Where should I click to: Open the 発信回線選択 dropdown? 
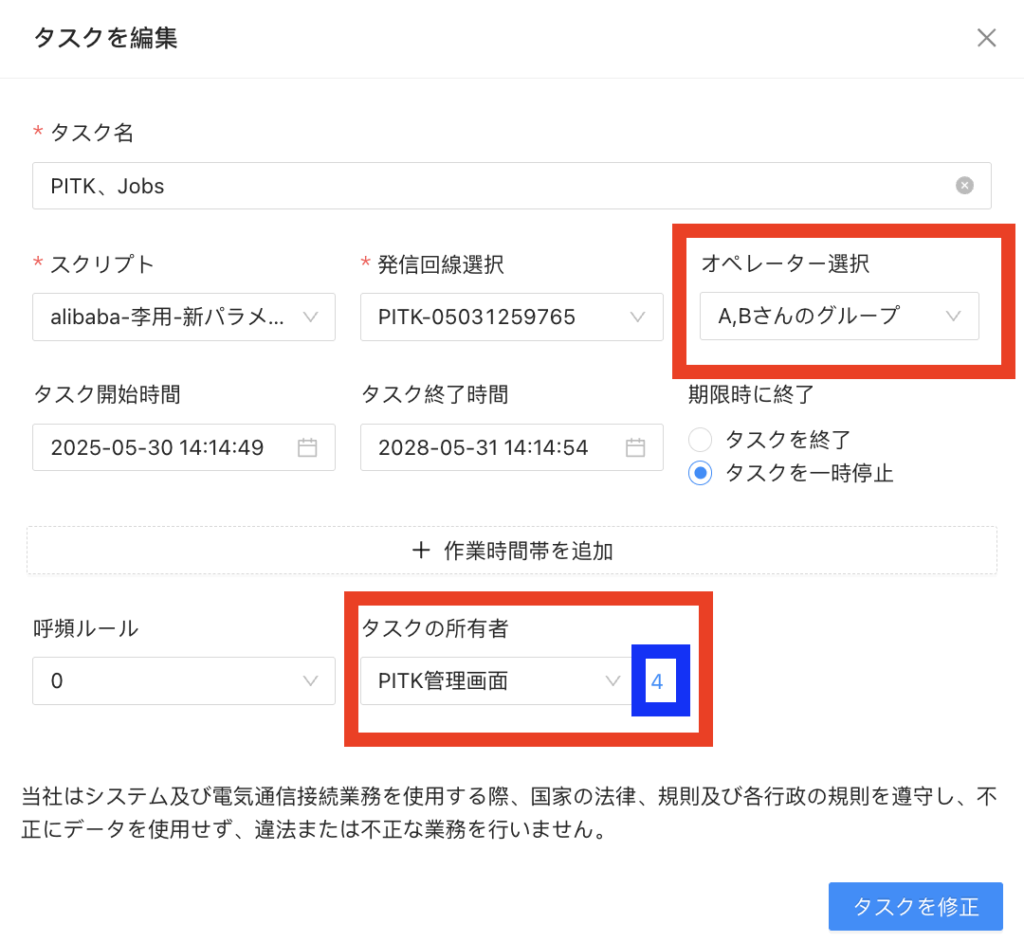coord(511,317)
